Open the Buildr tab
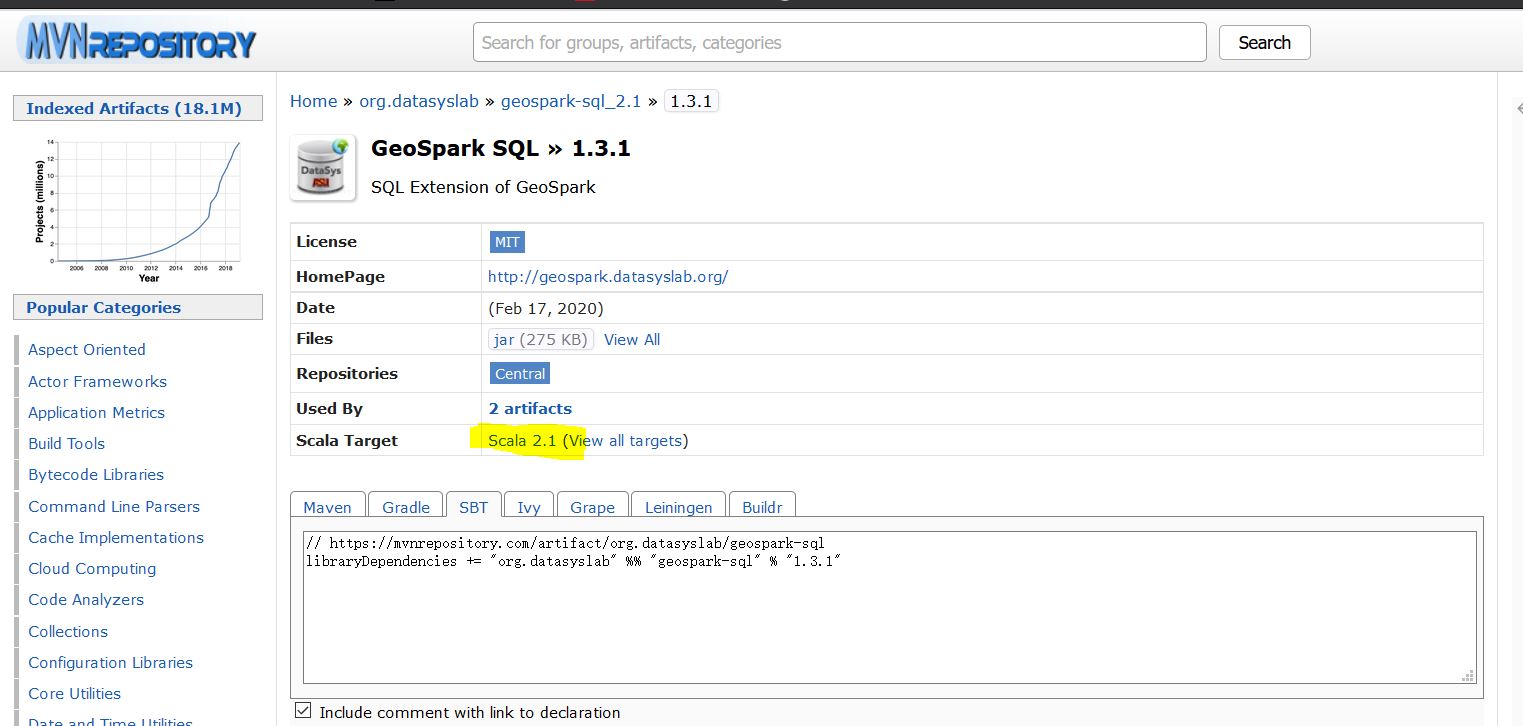This screenshot has height=726, width=1523. pyautogui.click(x=762, y=506)
